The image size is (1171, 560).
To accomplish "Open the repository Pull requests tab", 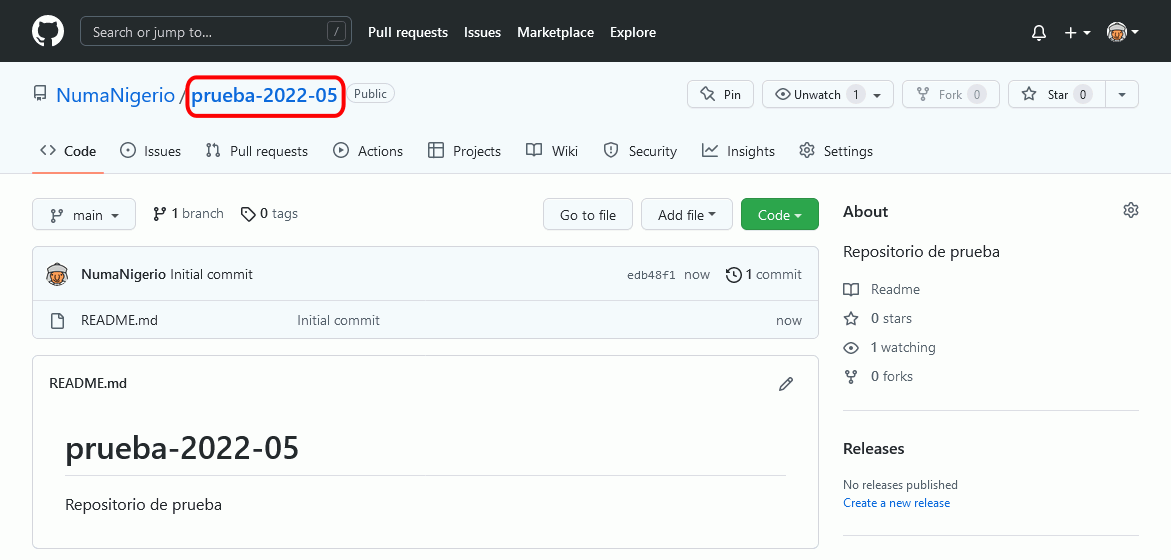I will (256, 151).
